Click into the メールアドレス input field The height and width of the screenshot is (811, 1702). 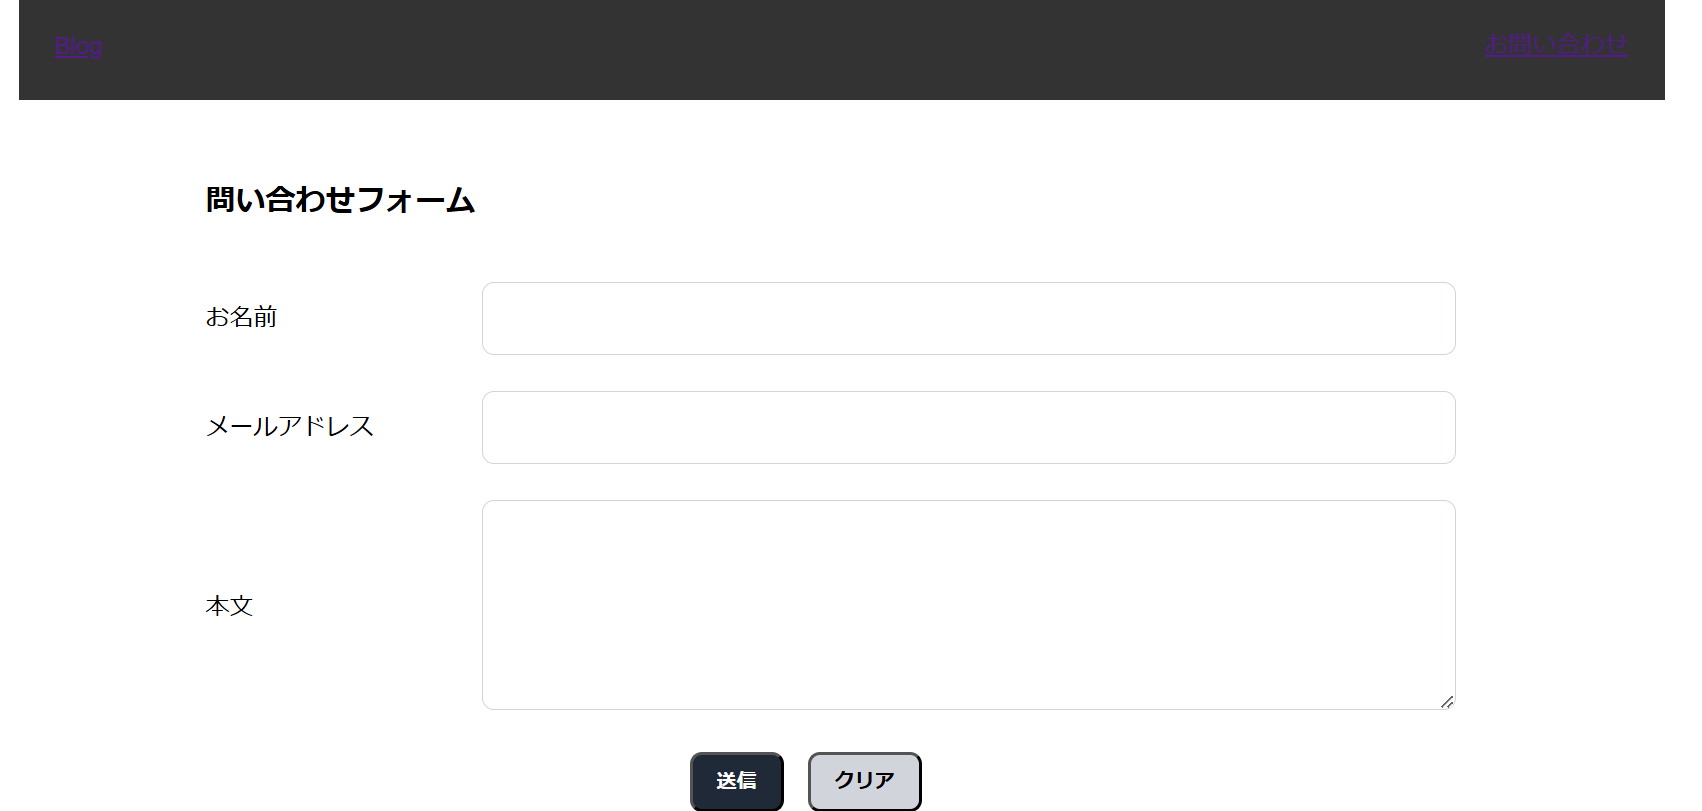tap(968, 427)
